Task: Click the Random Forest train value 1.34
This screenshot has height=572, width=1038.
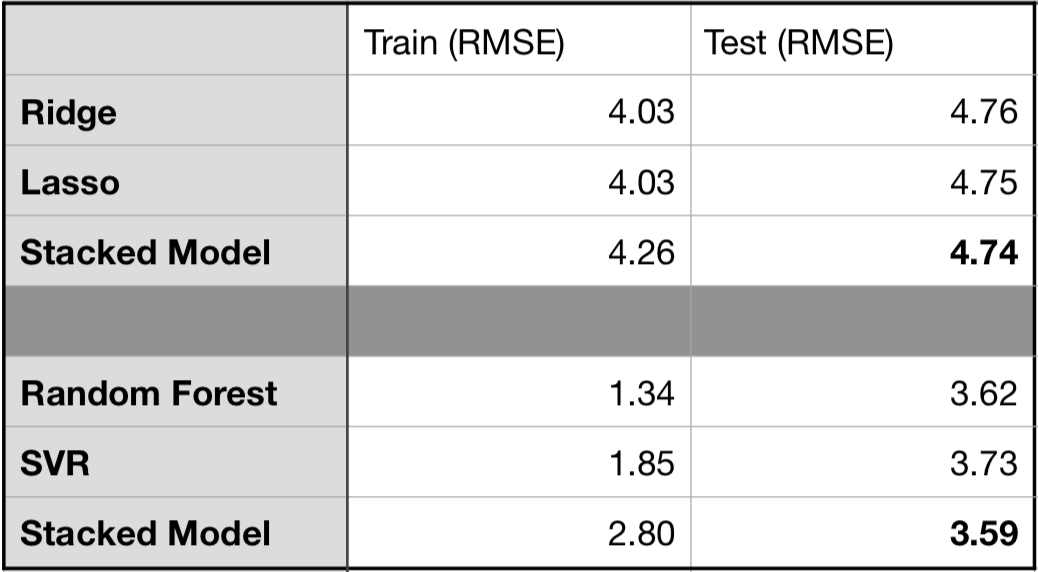Action: [x=641, y=393]
